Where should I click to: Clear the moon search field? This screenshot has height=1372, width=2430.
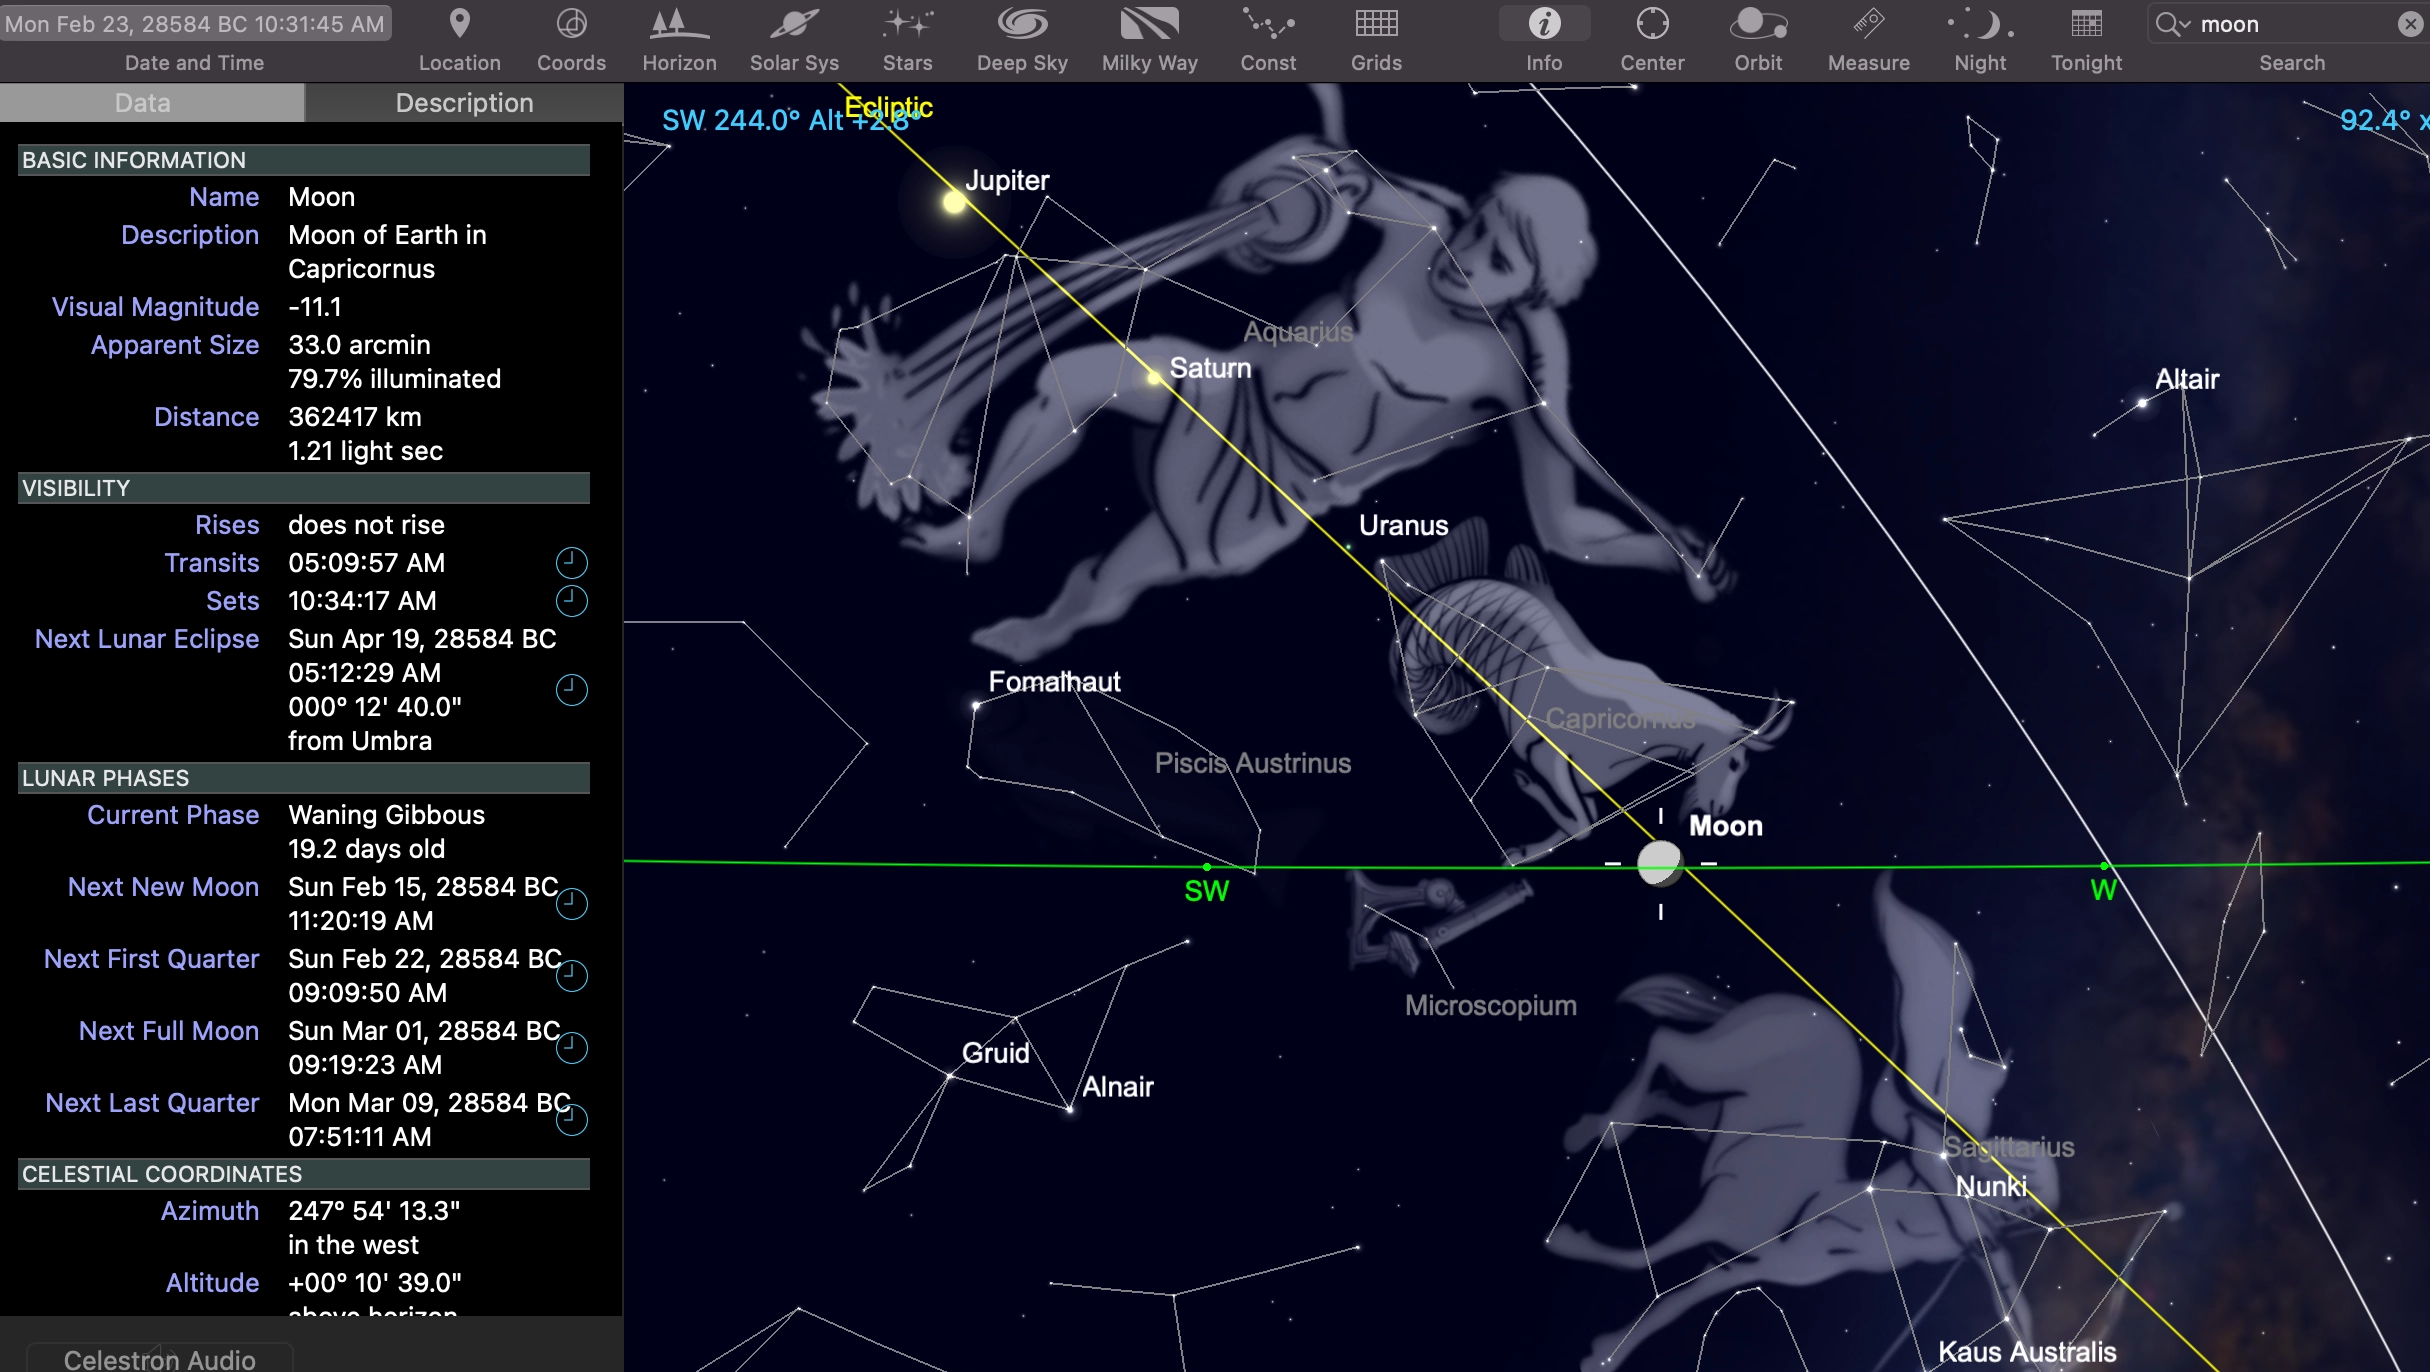coord(2410,24)
